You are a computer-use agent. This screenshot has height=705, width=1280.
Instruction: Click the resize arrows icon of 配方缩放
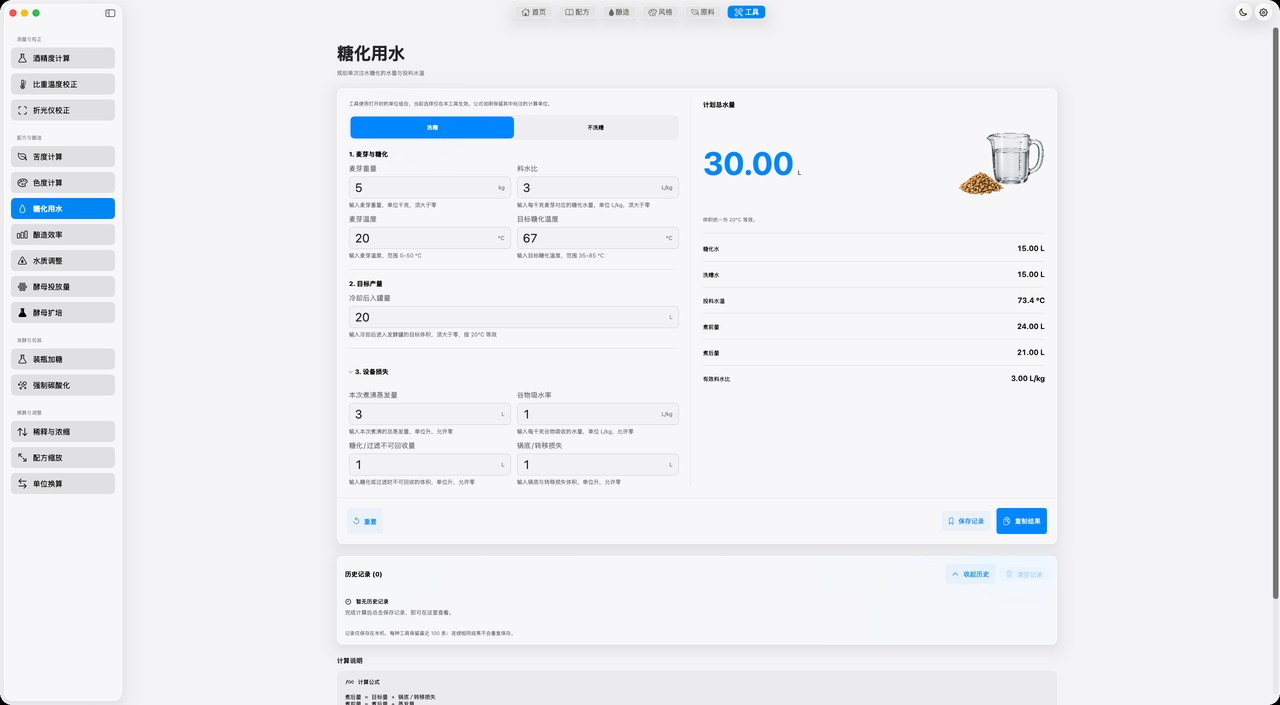point(22,458)
